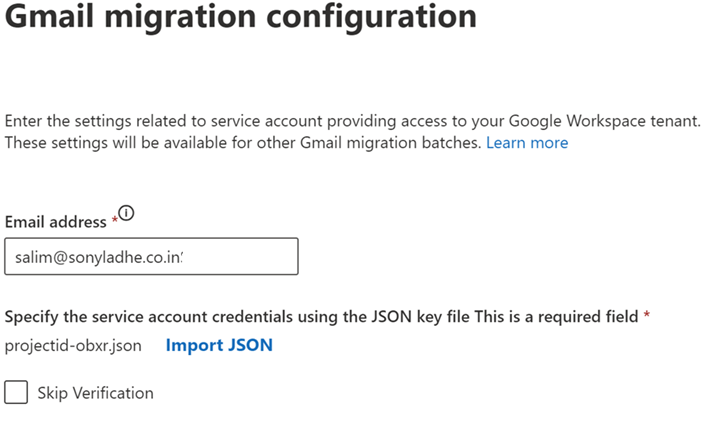Click the Email address input field
The height and width of the screenshot is (429, 713).
click(151, 256)
